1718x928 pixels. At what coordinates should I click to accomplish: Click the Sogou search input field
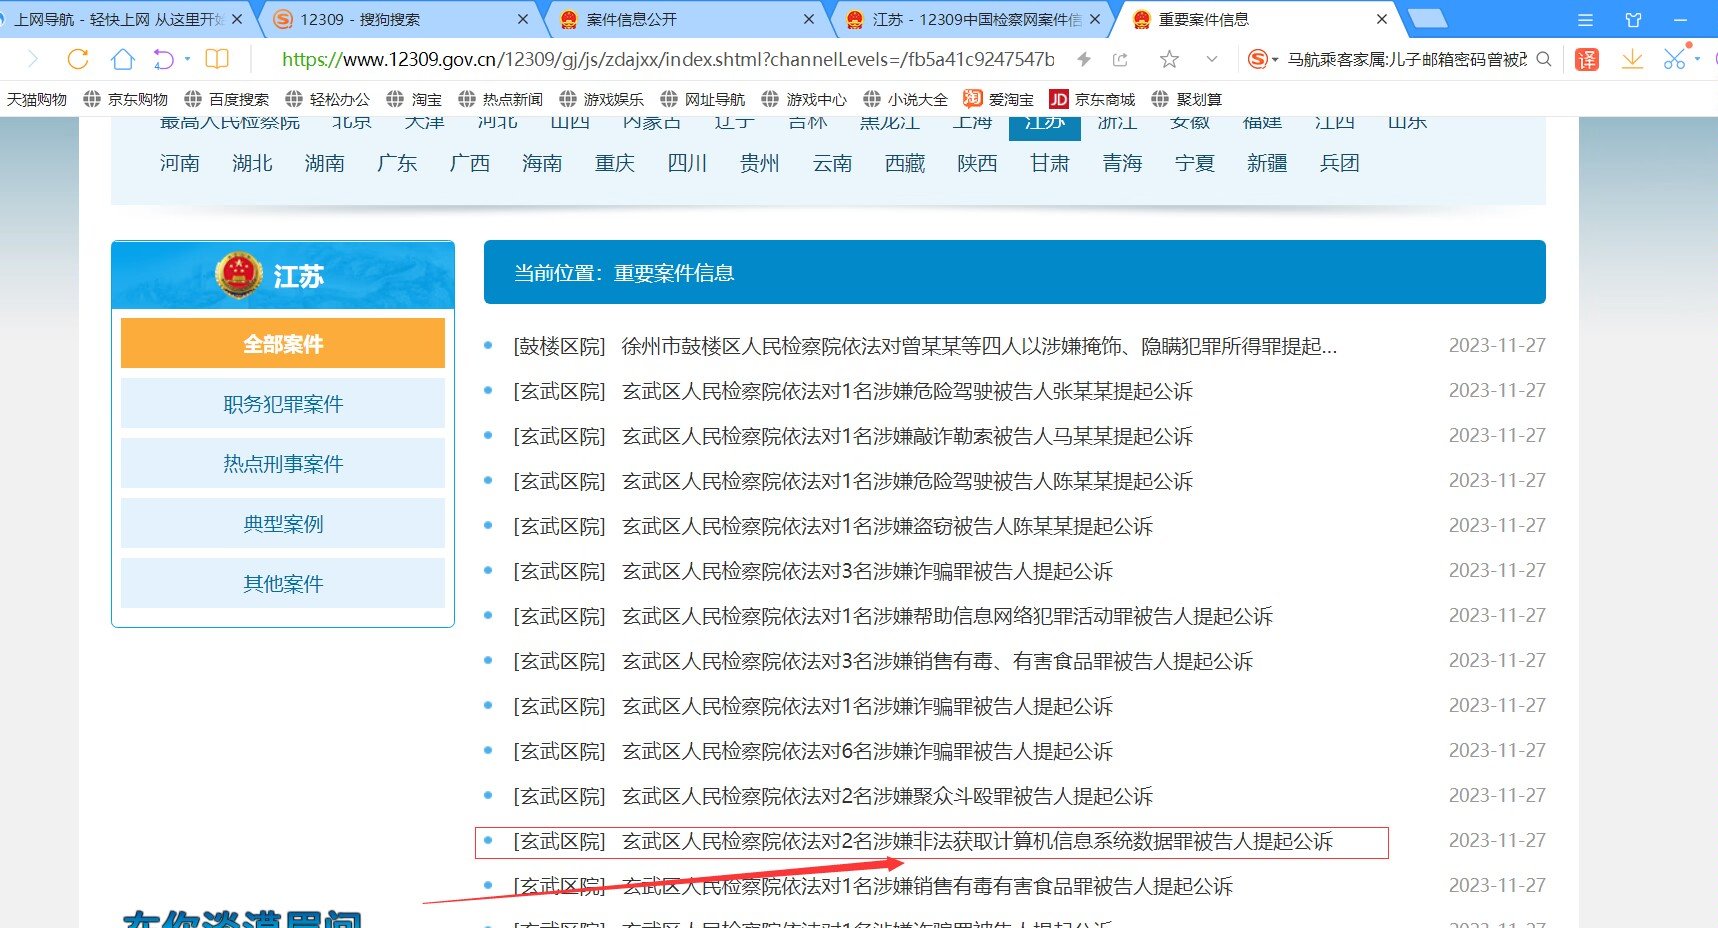(x=1406, y=59)
